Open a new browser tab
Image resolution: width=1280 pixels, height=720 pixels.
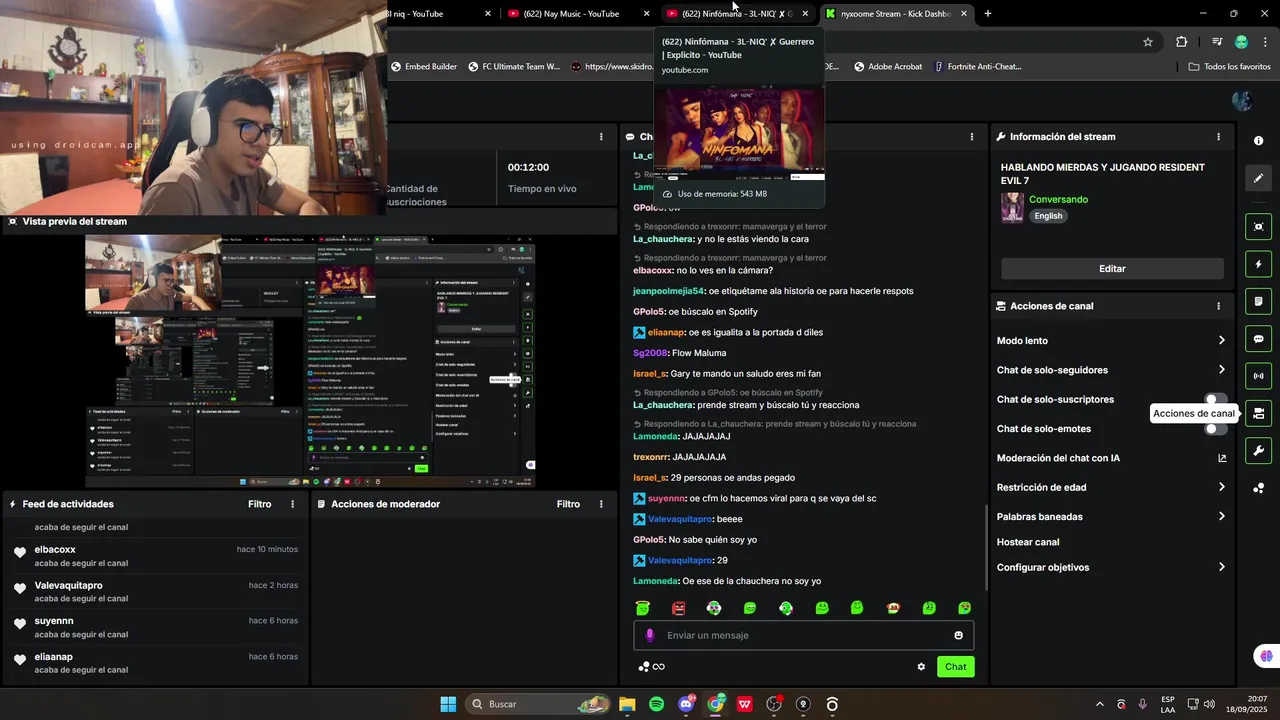(988, 14)
